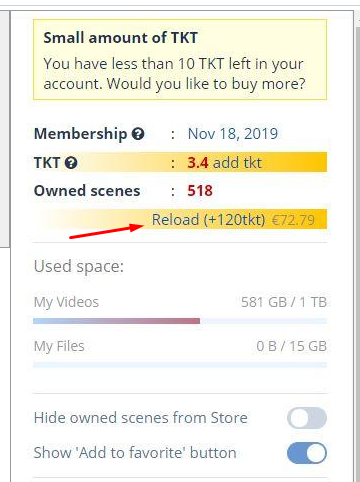Disable Show 'Add to favorite' button switch
The height and width of the screenshot is (482, 360).
point(307,453)
